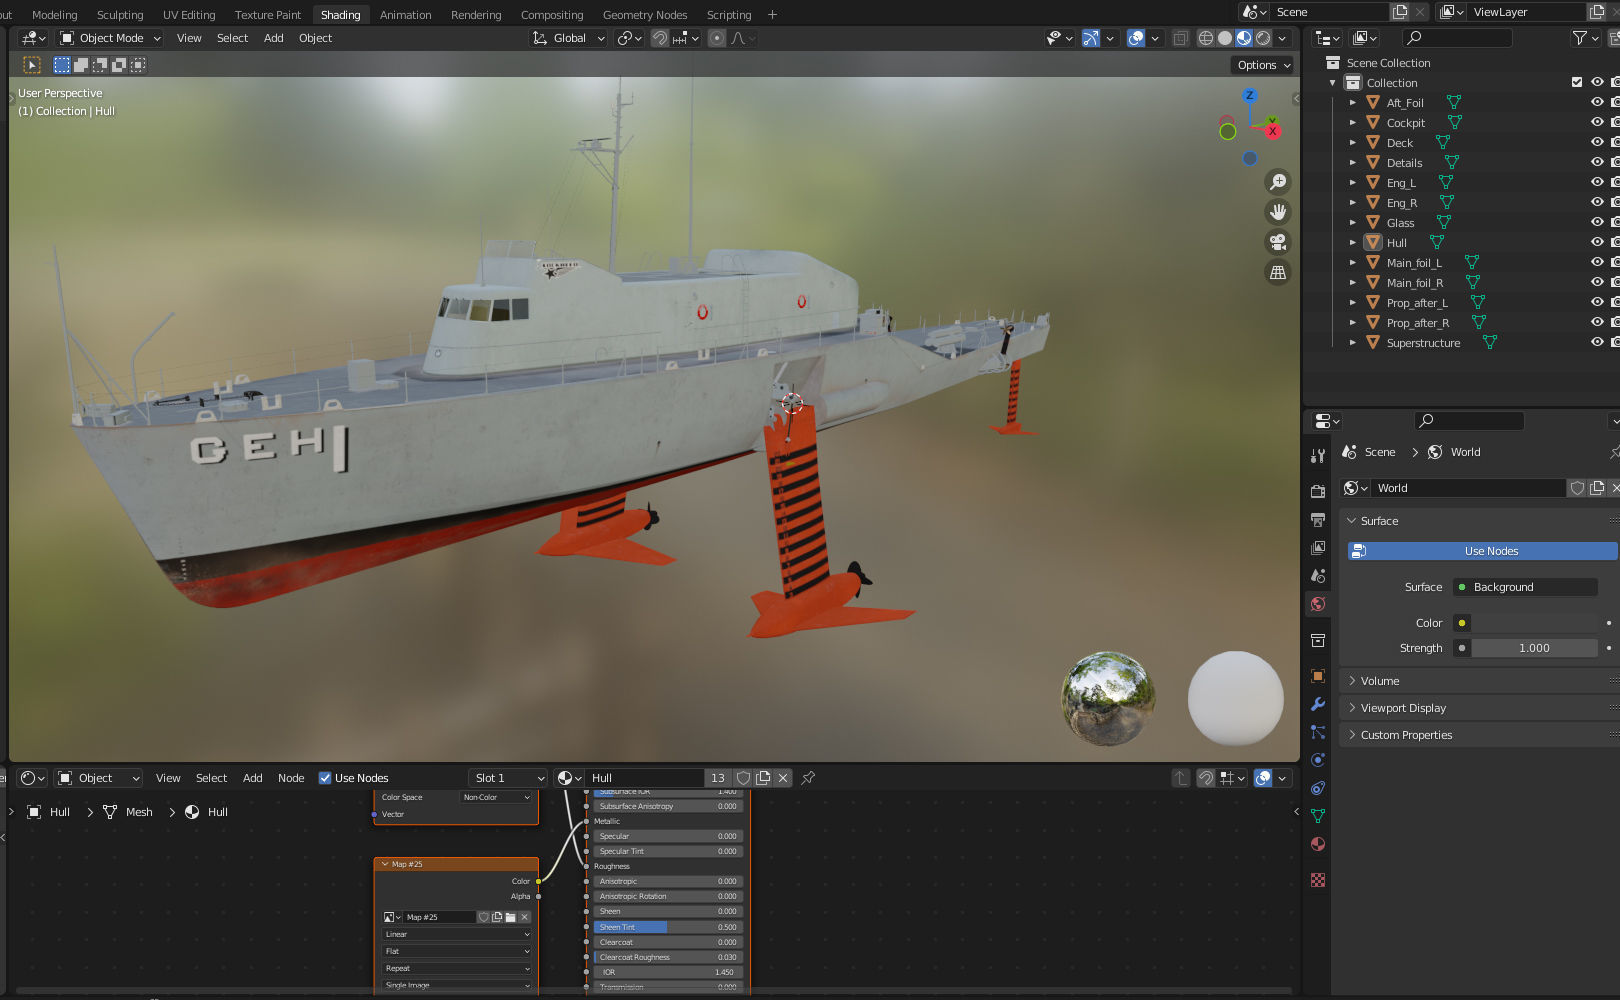The height and width of the screenshot is (1000, 1620).
Task: Open the Render properties tab icon
Action: (x=1318, y=491)
